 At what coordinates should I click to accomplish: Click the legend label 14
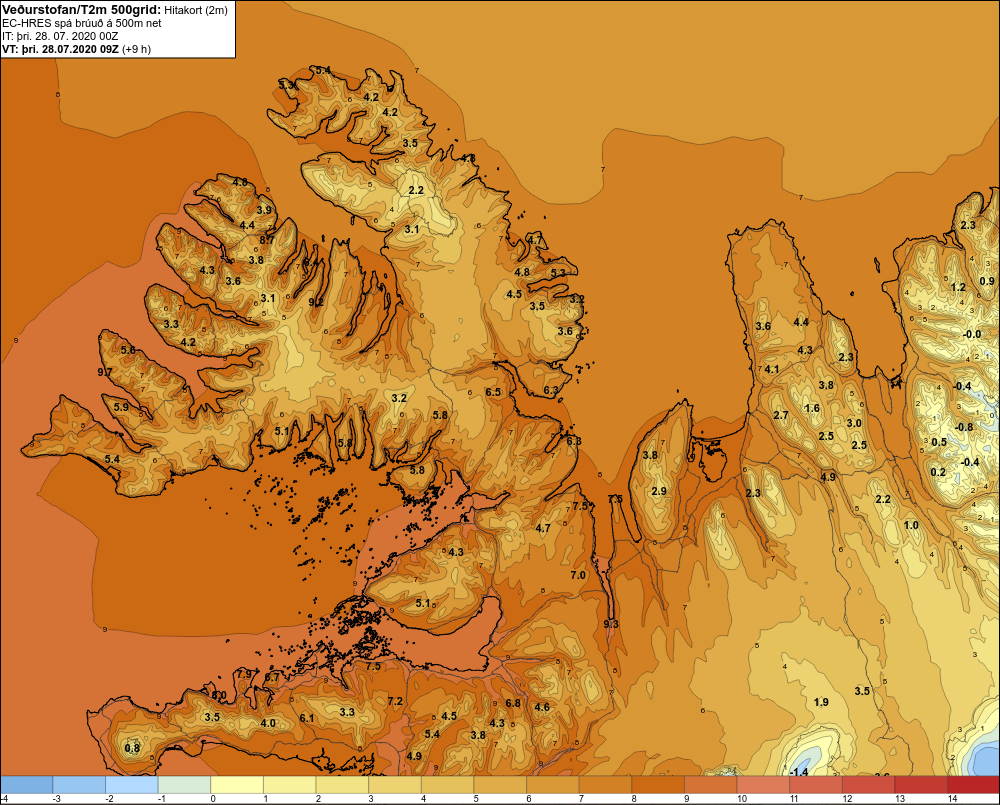952,799
